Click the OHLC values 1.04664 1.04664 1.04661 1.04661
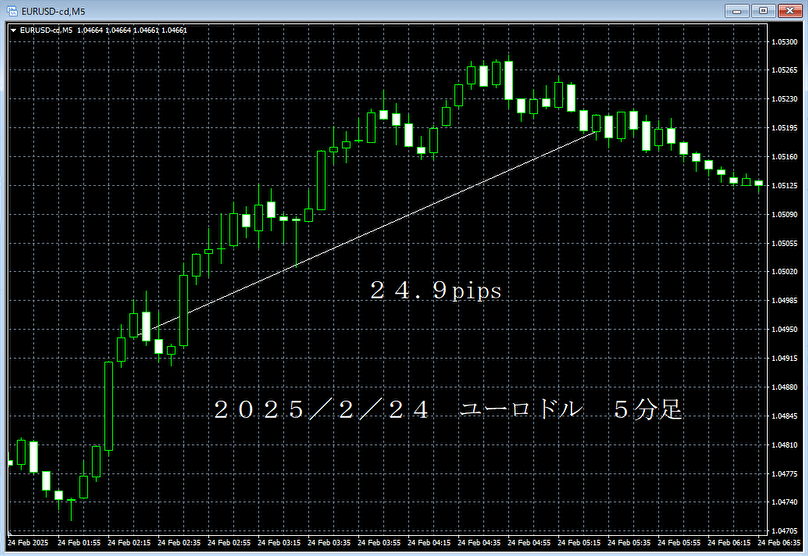This screenshot has width=808, height=556. [132, 30]
